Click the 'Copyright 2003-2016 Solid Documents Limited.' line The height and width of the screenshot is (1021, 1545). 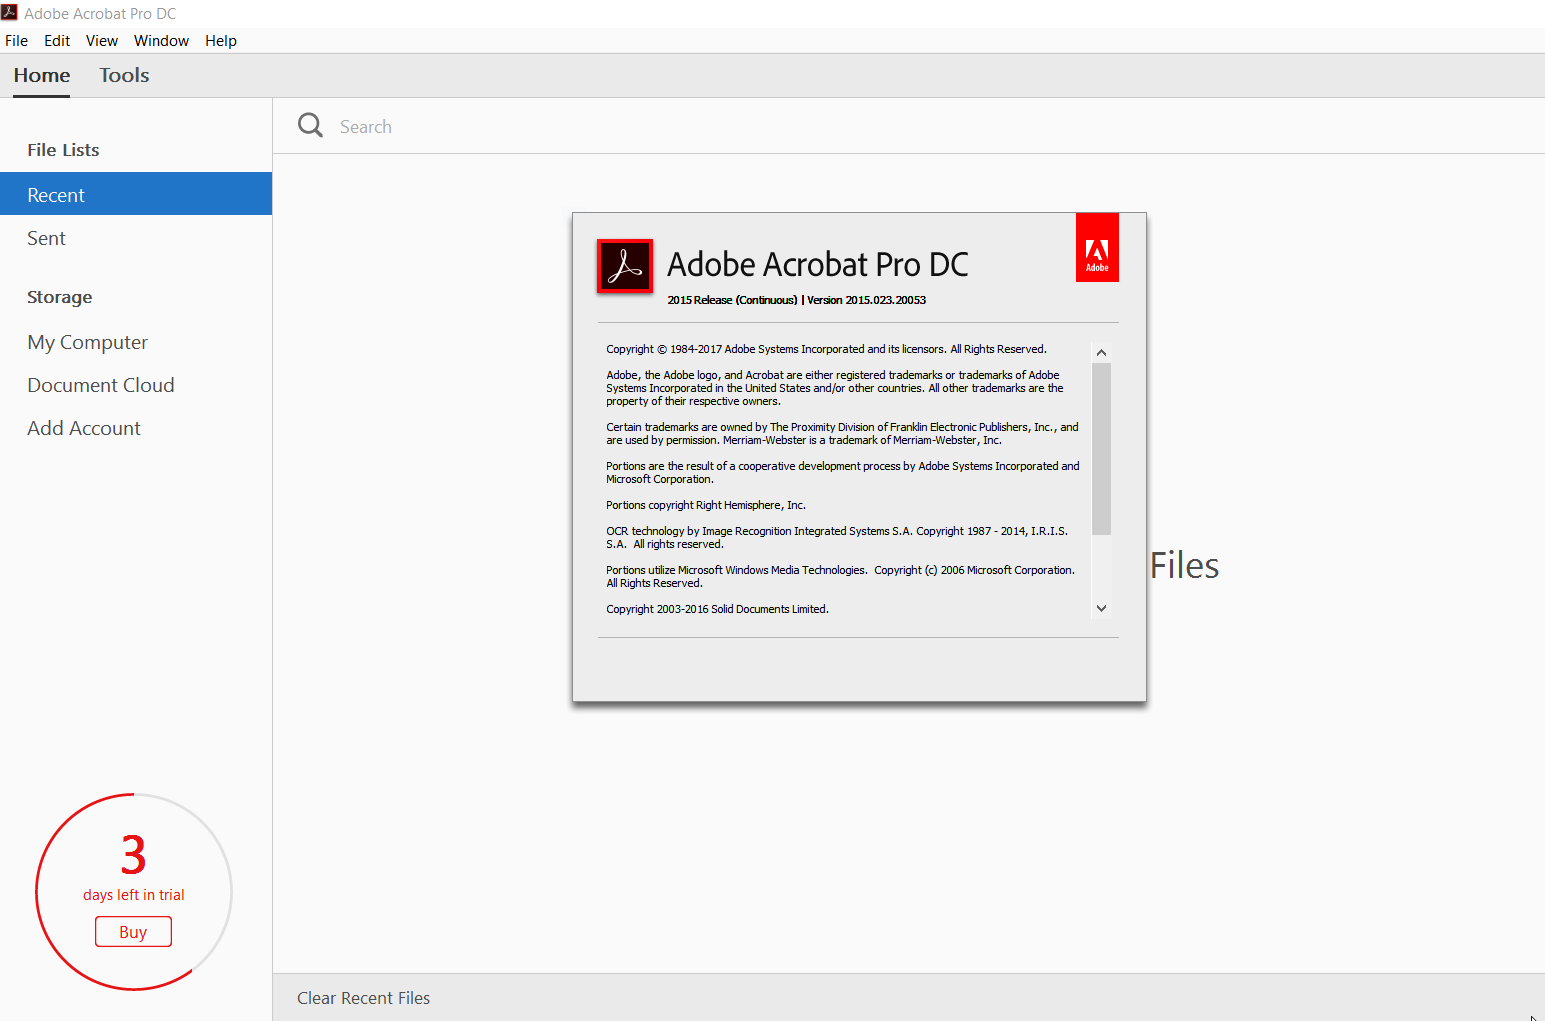(717, 609)
